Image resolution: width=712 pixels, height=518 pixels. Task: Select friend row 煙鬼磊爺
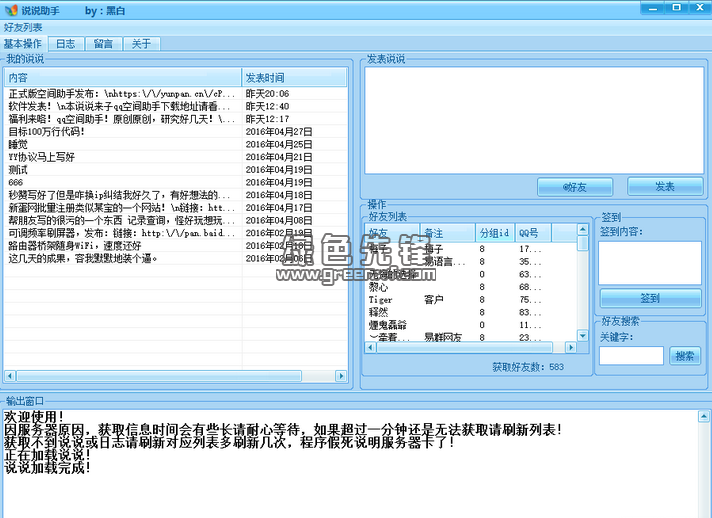point(471,325)
